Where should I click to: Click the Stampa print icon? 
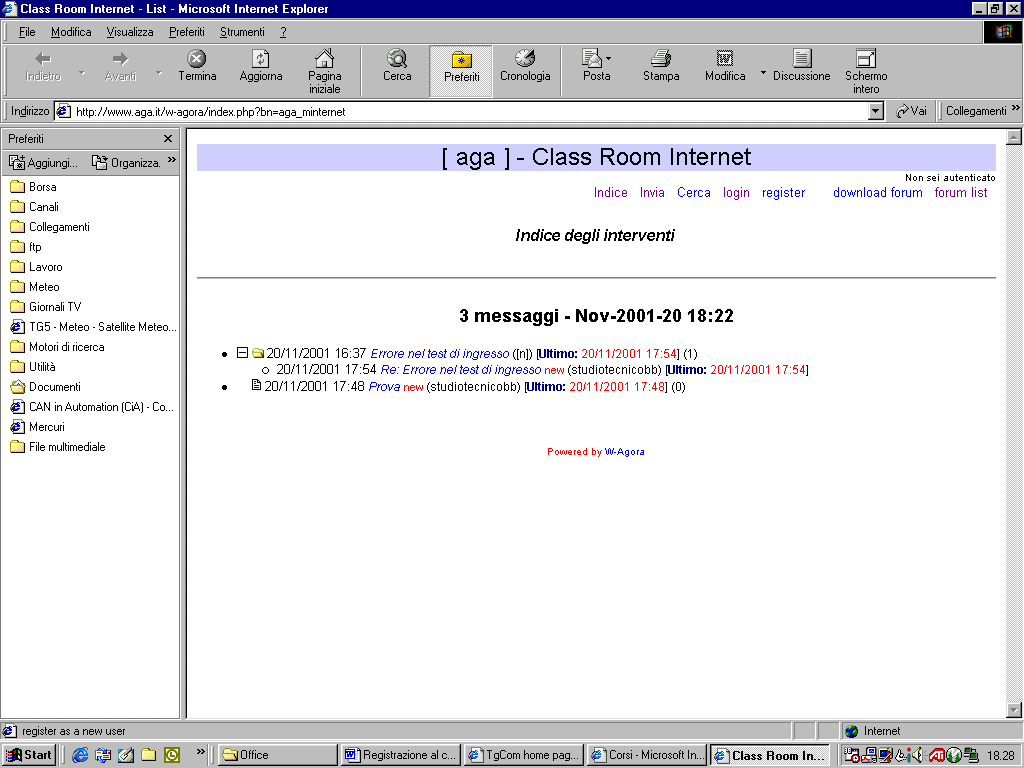[661, 60]
